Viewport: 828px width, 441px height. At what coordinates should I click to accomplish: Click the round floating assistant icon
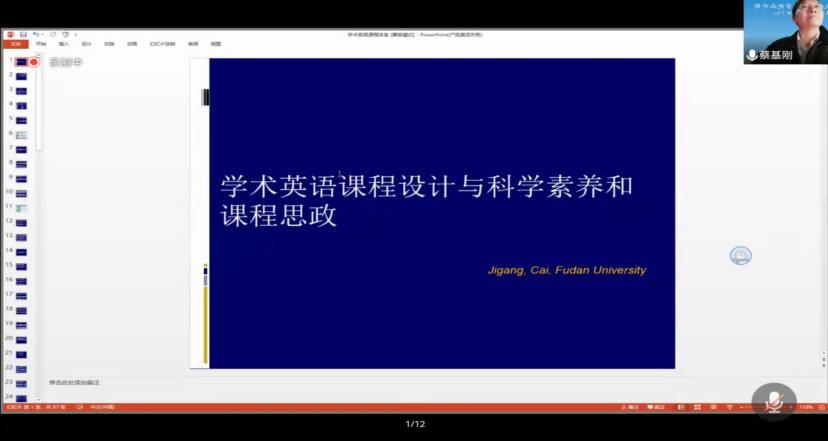point(740,256)
